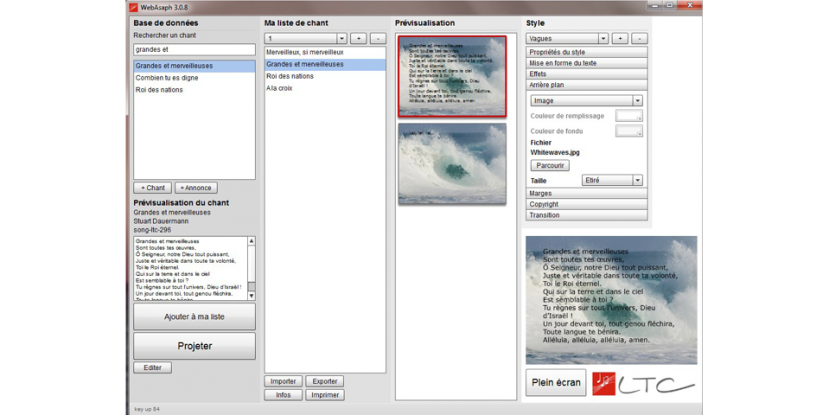This screenshot has height=415, width=829.
Task: Select 'Roi des nations' in database results
Action: pos(194,90)
